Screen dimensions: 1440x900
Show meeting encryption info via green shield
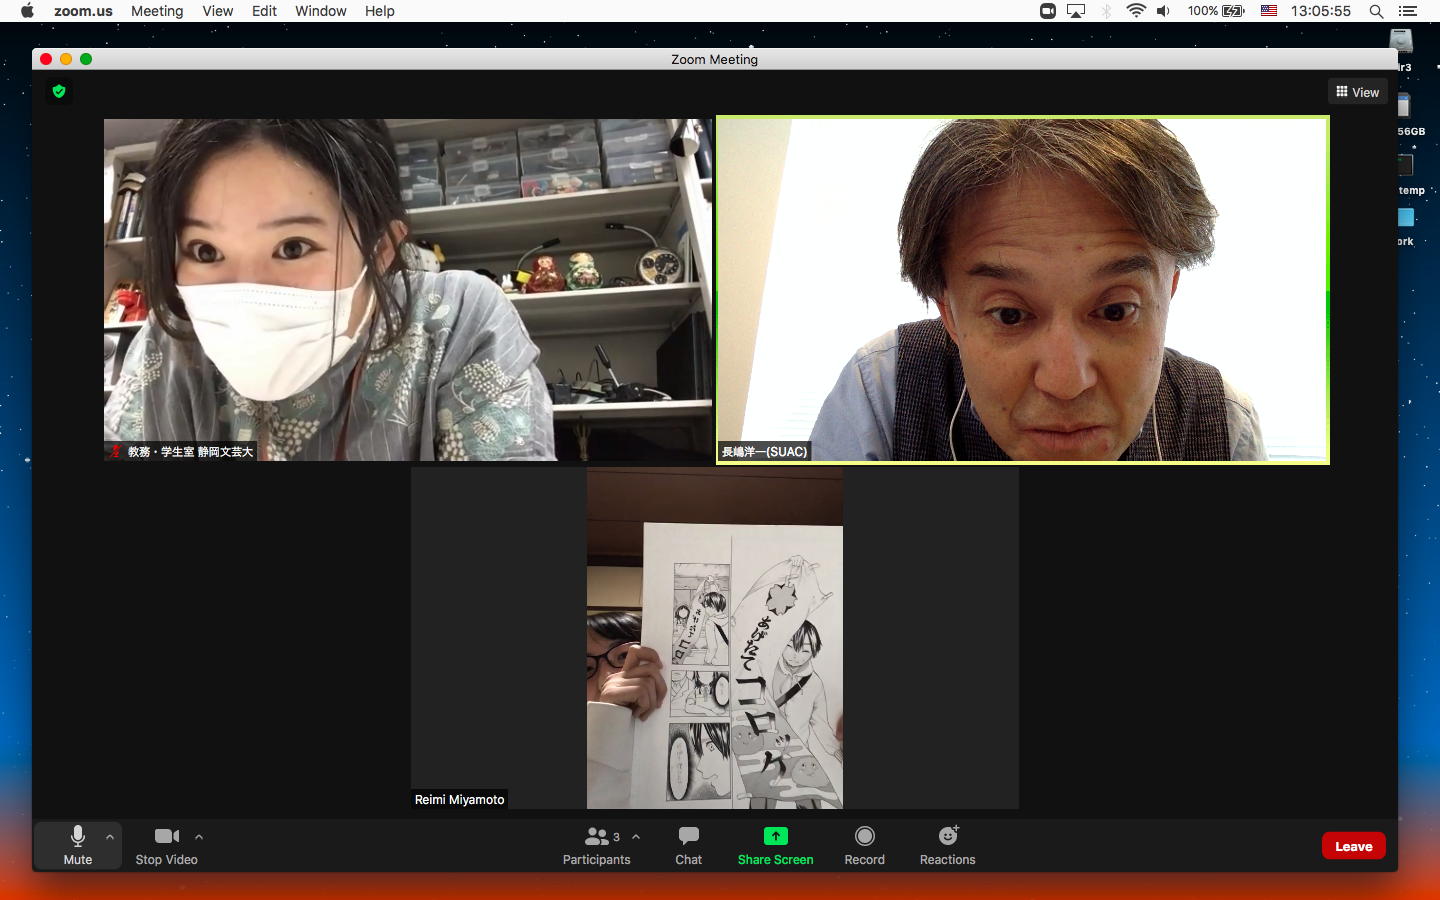coord(59,91)
